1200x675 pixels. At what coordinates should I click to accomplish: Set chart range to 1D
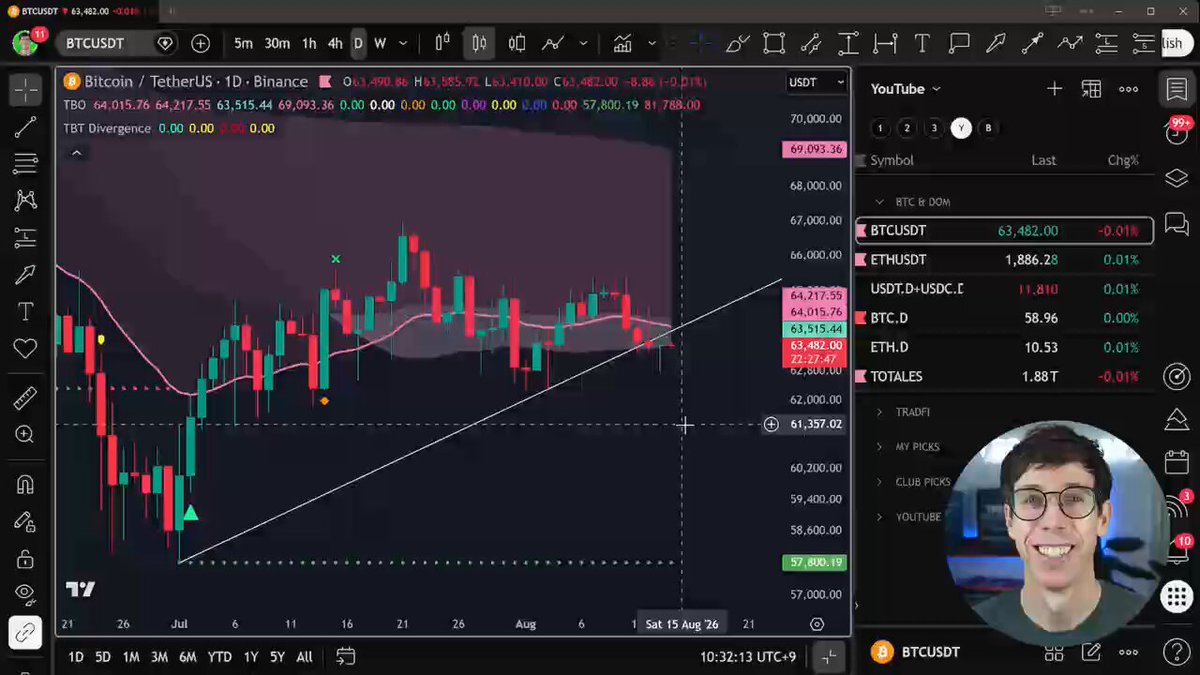pyautogui.click(x=76, y=657)
